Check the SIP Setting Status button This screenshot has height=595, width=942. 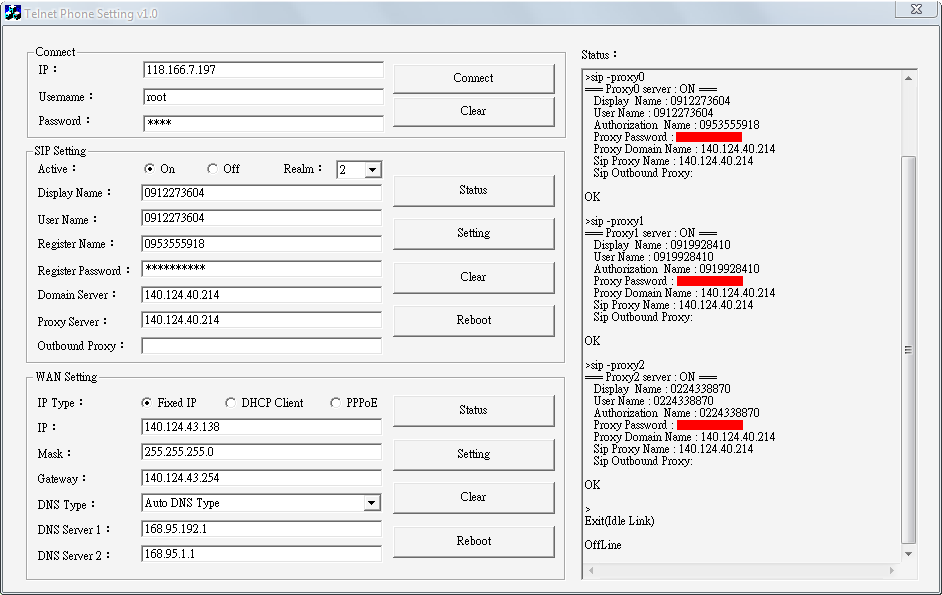pyautogui.click(x=473, y=191)
